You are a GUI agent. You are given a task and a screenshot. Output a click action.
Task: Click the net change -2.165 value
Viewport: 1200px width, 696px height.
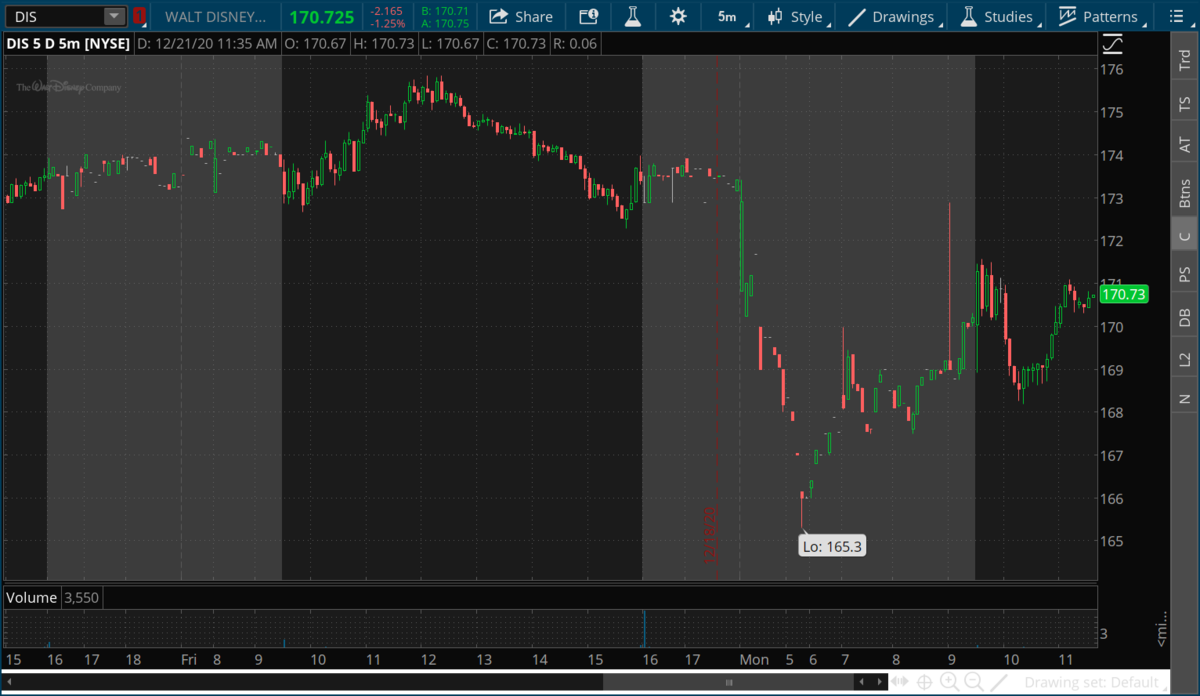pyautogui.click(x=386, y=11)
